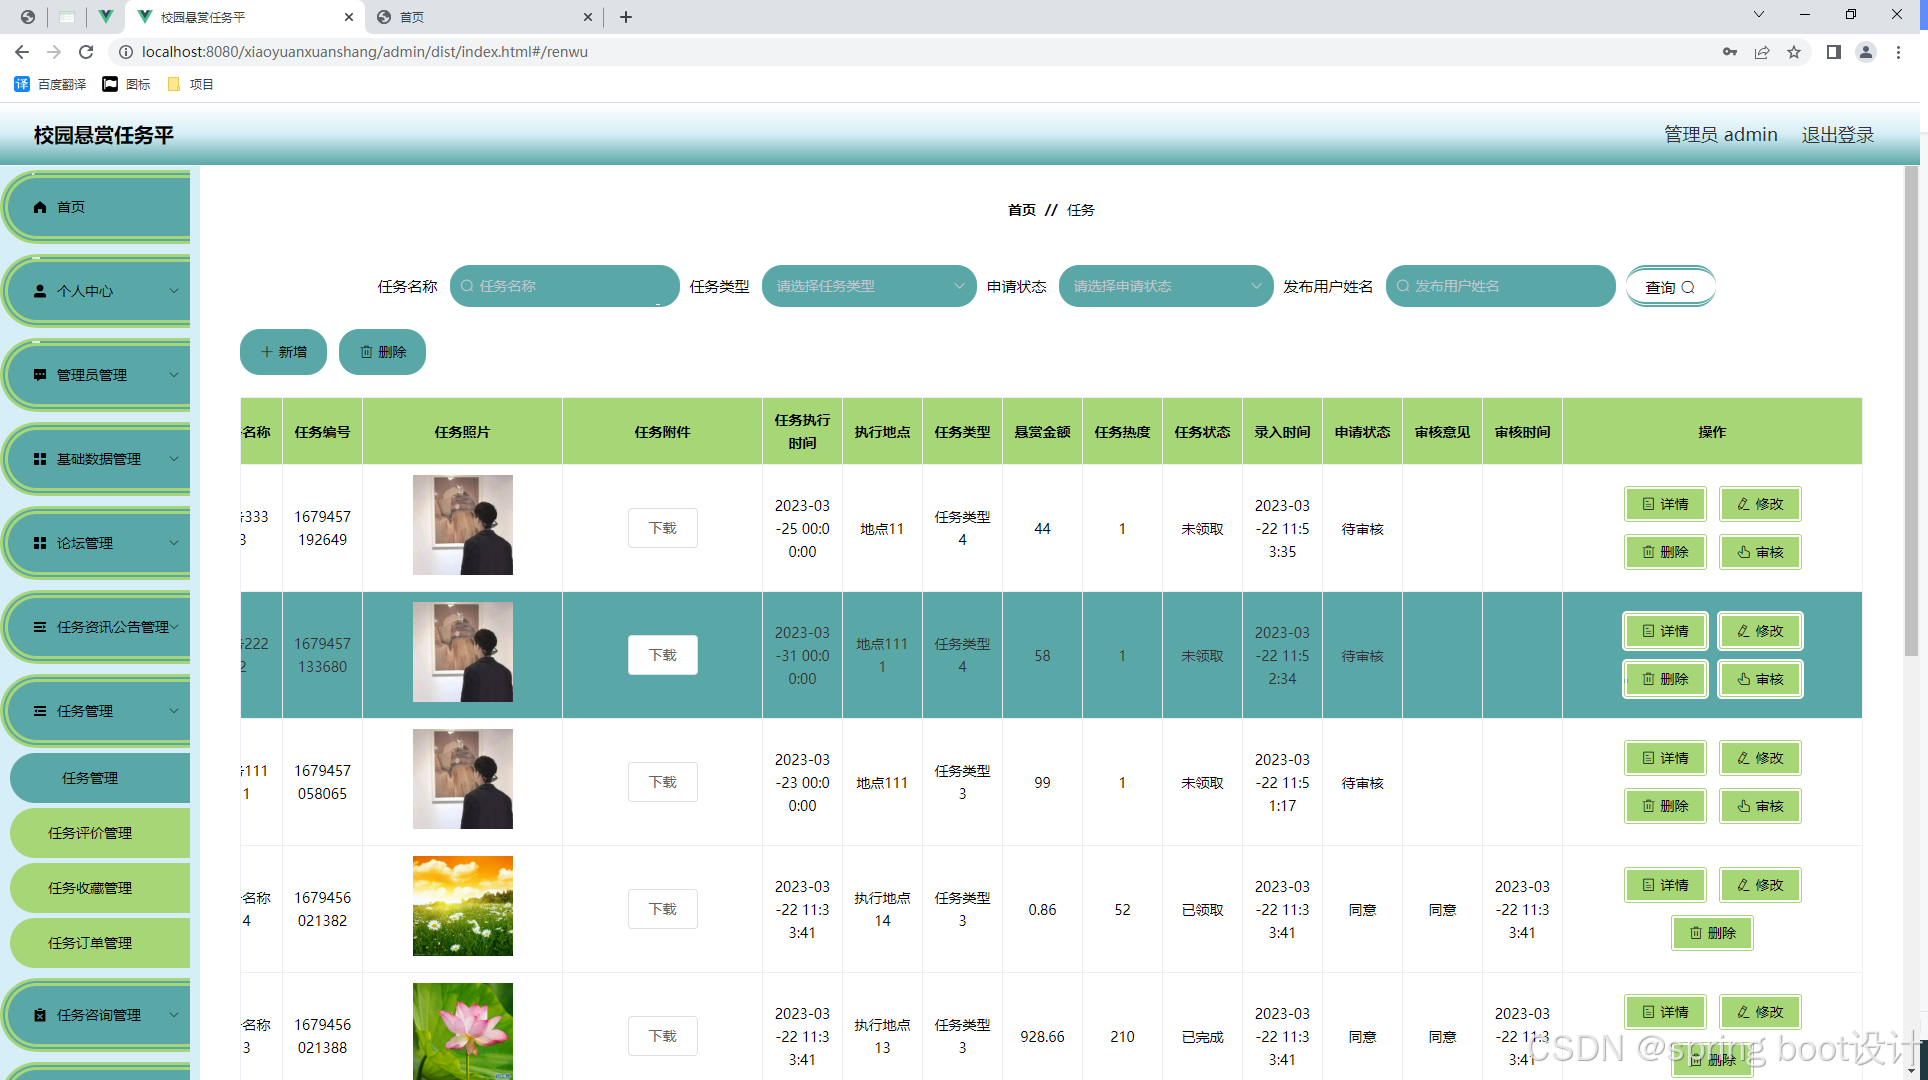Click the trash icon on top 删除 button
Image resolution: width=1928 pixels, height=1080 pixels.
(x=366, y=352)
